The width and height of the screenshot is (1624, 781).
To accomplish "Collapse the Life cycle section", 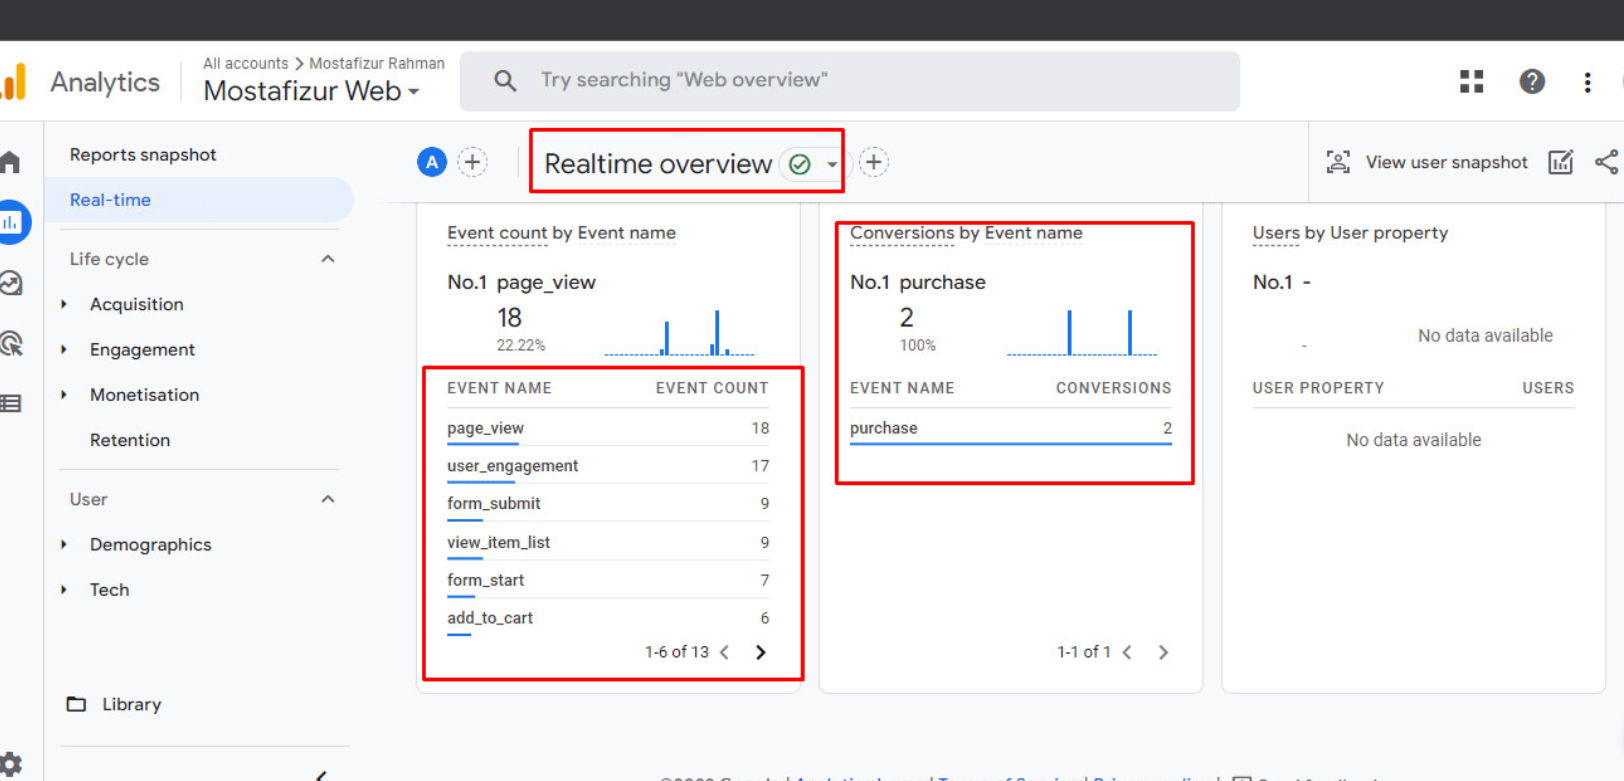I will tap(327, 259).
